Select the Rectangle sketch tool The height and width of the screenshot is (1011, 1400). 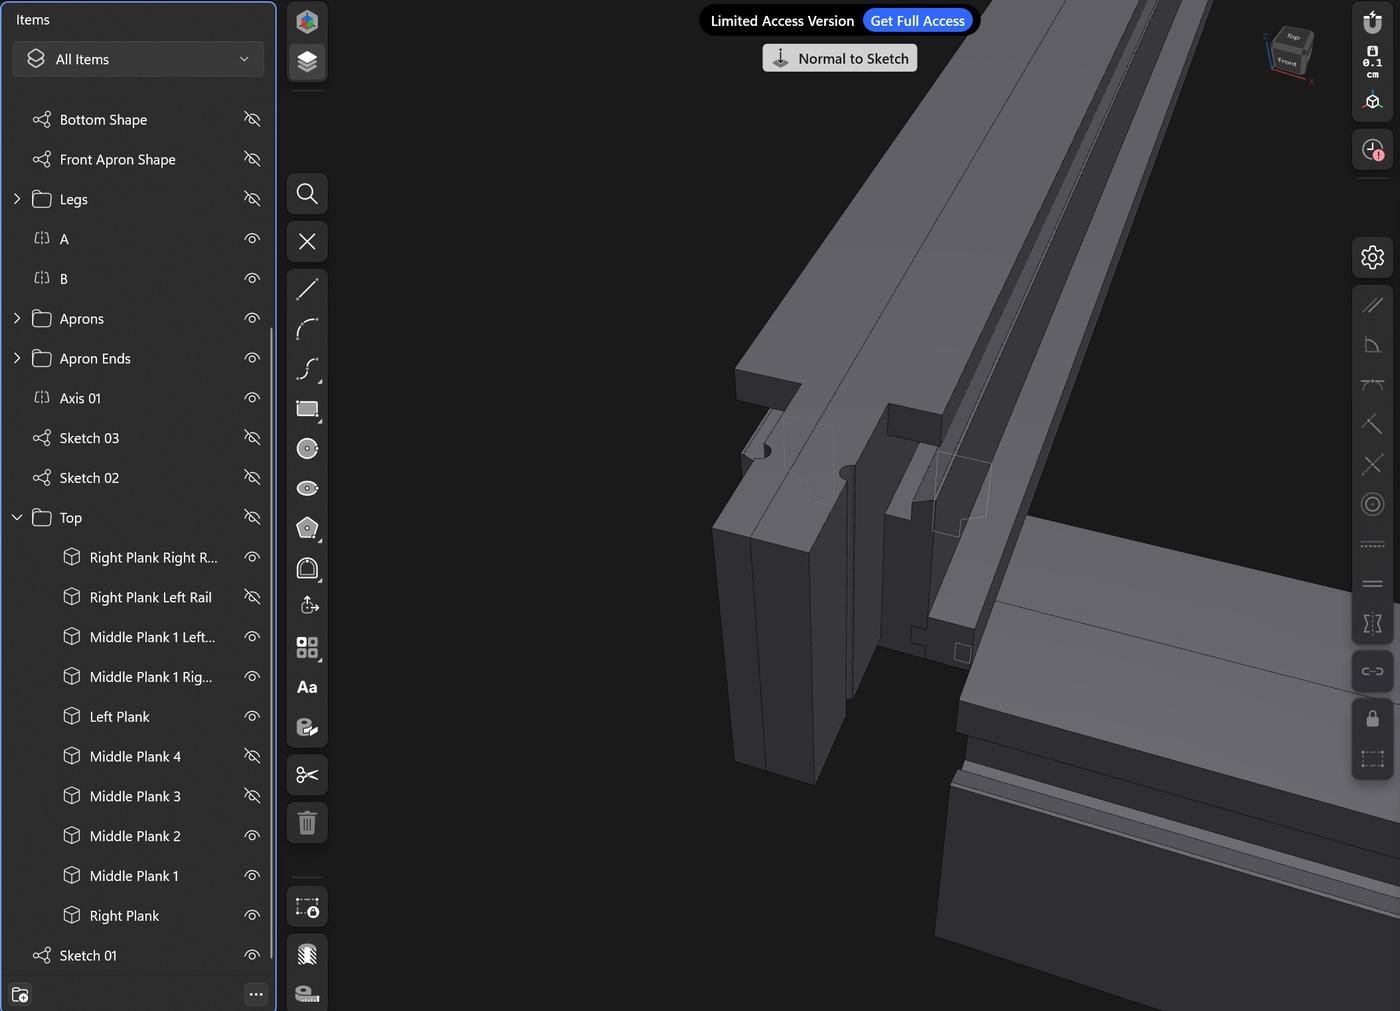click(x=307, y=409)
